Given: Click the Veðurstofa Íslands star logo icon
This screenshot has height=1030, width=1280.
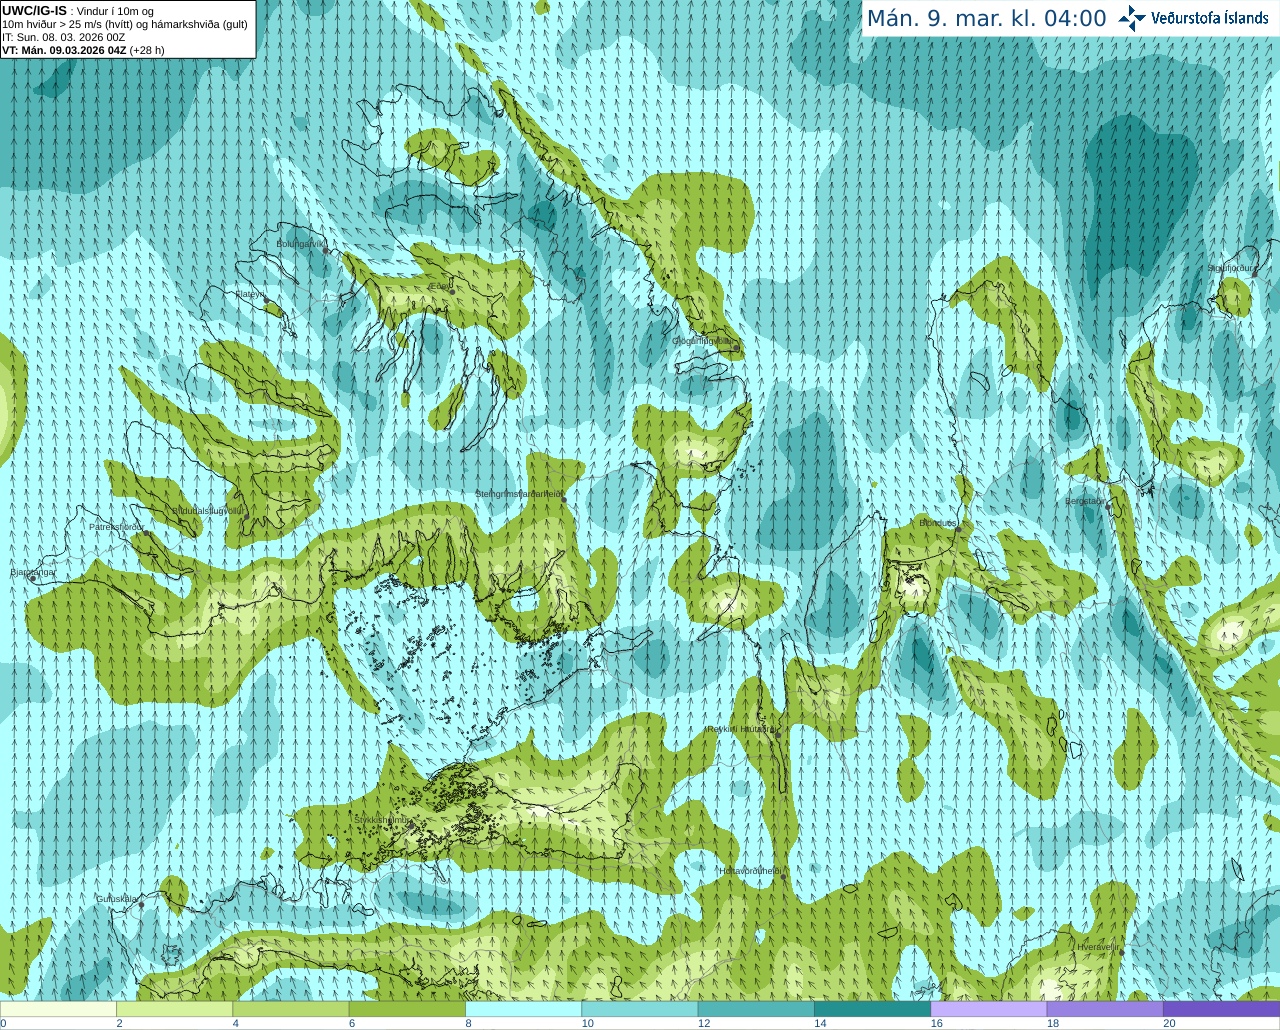Looking at the screenshot, I should [x=1132, y=18].
